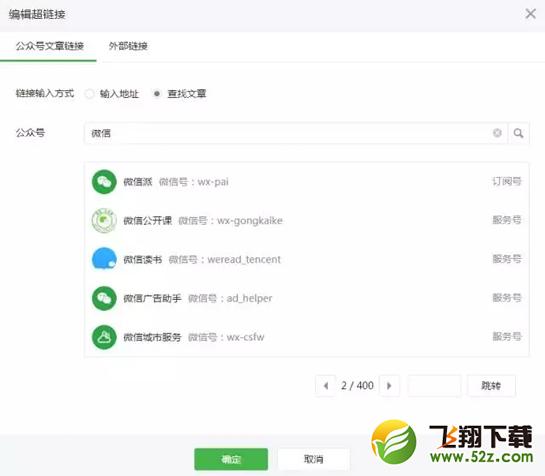Screen dimensions: 545x476
Task: Focus the page number jump field
Action: pyautogui.click(x=434, y=386)
